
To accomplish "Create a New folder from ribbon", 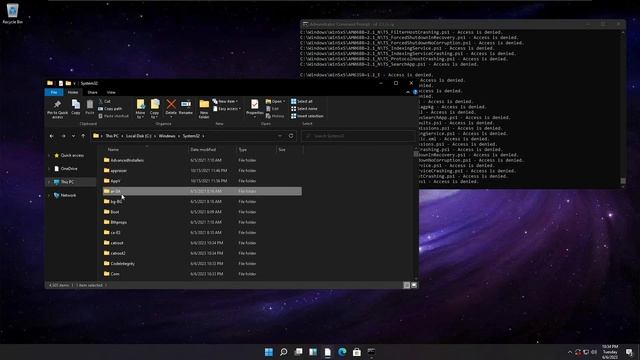I will 204,109.
